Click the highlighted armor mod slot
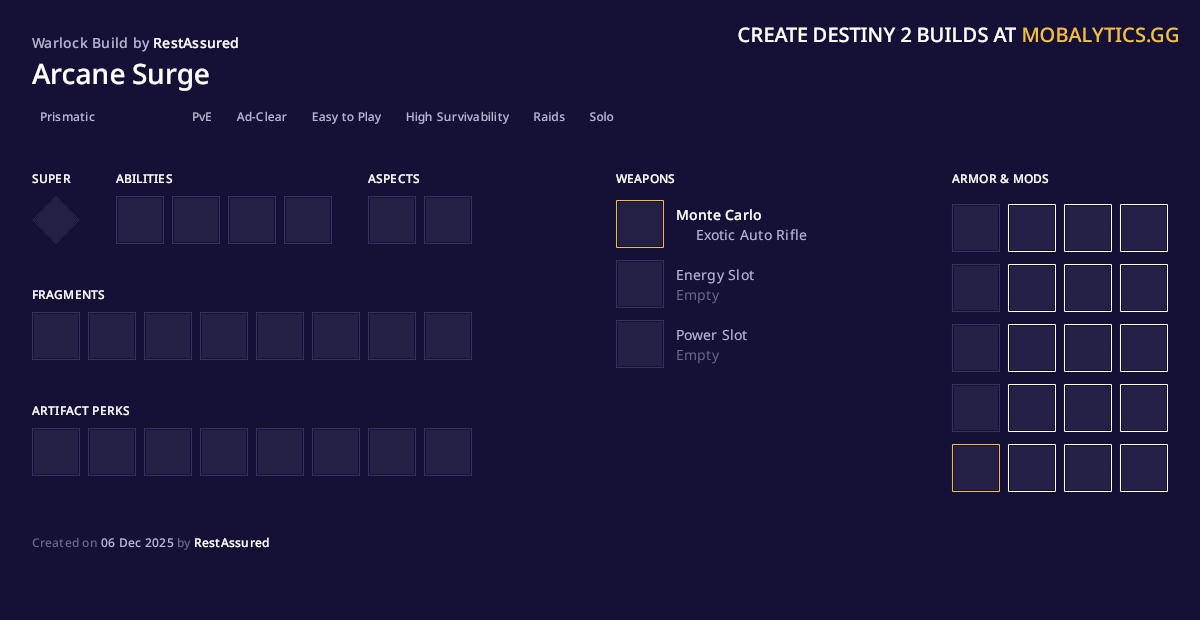Image resolution: width=1200 pixels, height=620 pixels. tap(976, 468)
